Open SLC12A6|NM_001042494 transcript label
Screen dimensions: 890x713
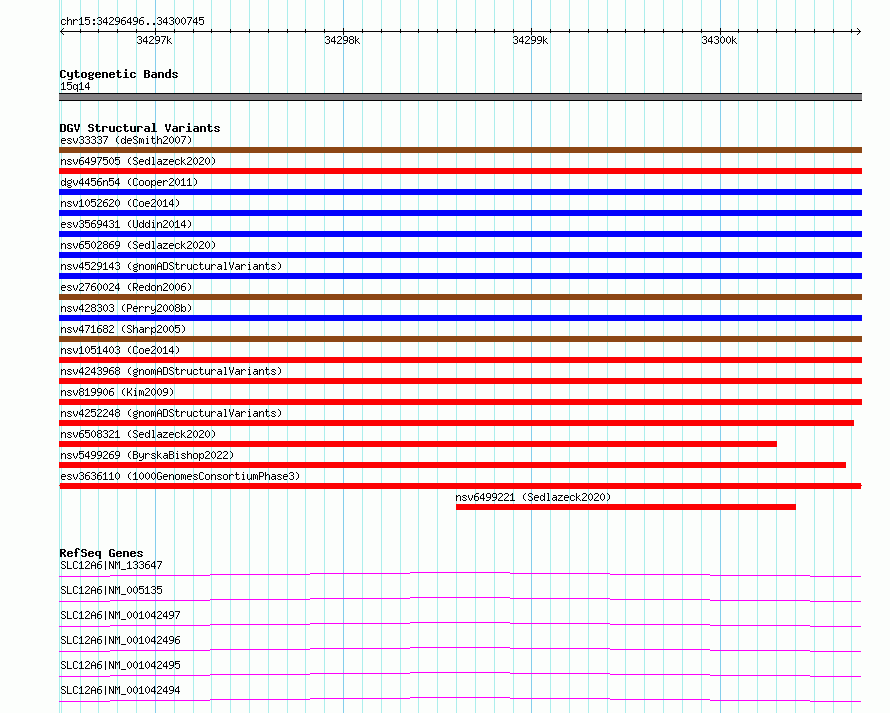[120, 690]
